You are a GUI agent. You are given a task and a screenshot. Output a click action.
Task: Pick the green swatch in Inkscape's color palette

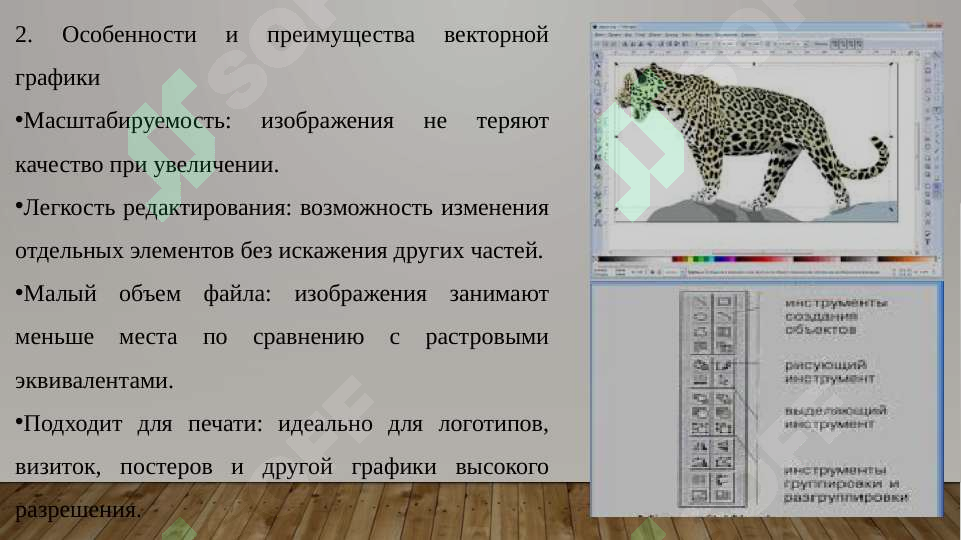(703, 259)
